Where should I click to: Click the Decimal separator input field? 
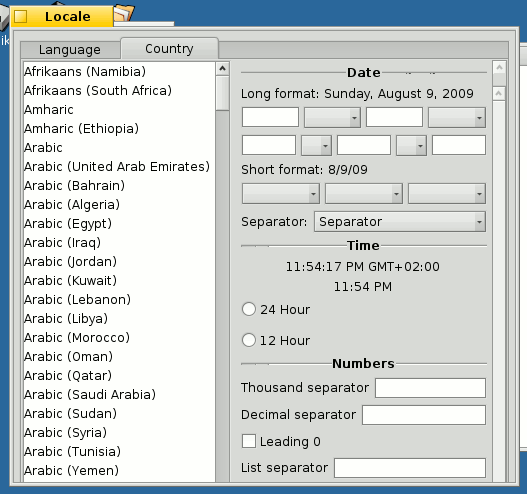pyautogui.click(x=424, y=415)
